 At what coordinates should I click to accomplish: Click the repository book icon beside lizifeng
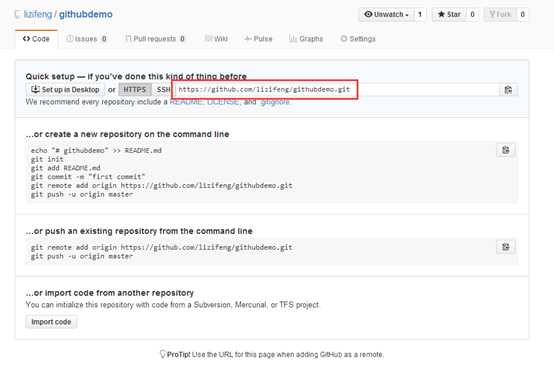click(18, 14)
